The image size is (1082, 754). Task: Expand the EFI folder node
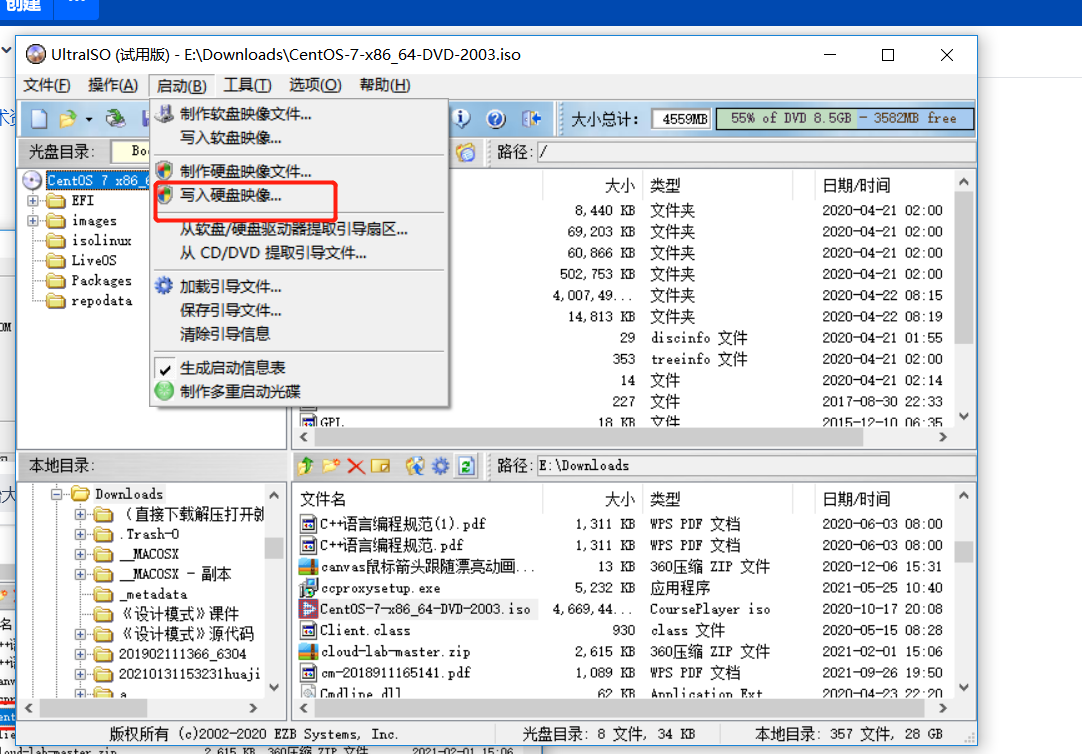32,201
